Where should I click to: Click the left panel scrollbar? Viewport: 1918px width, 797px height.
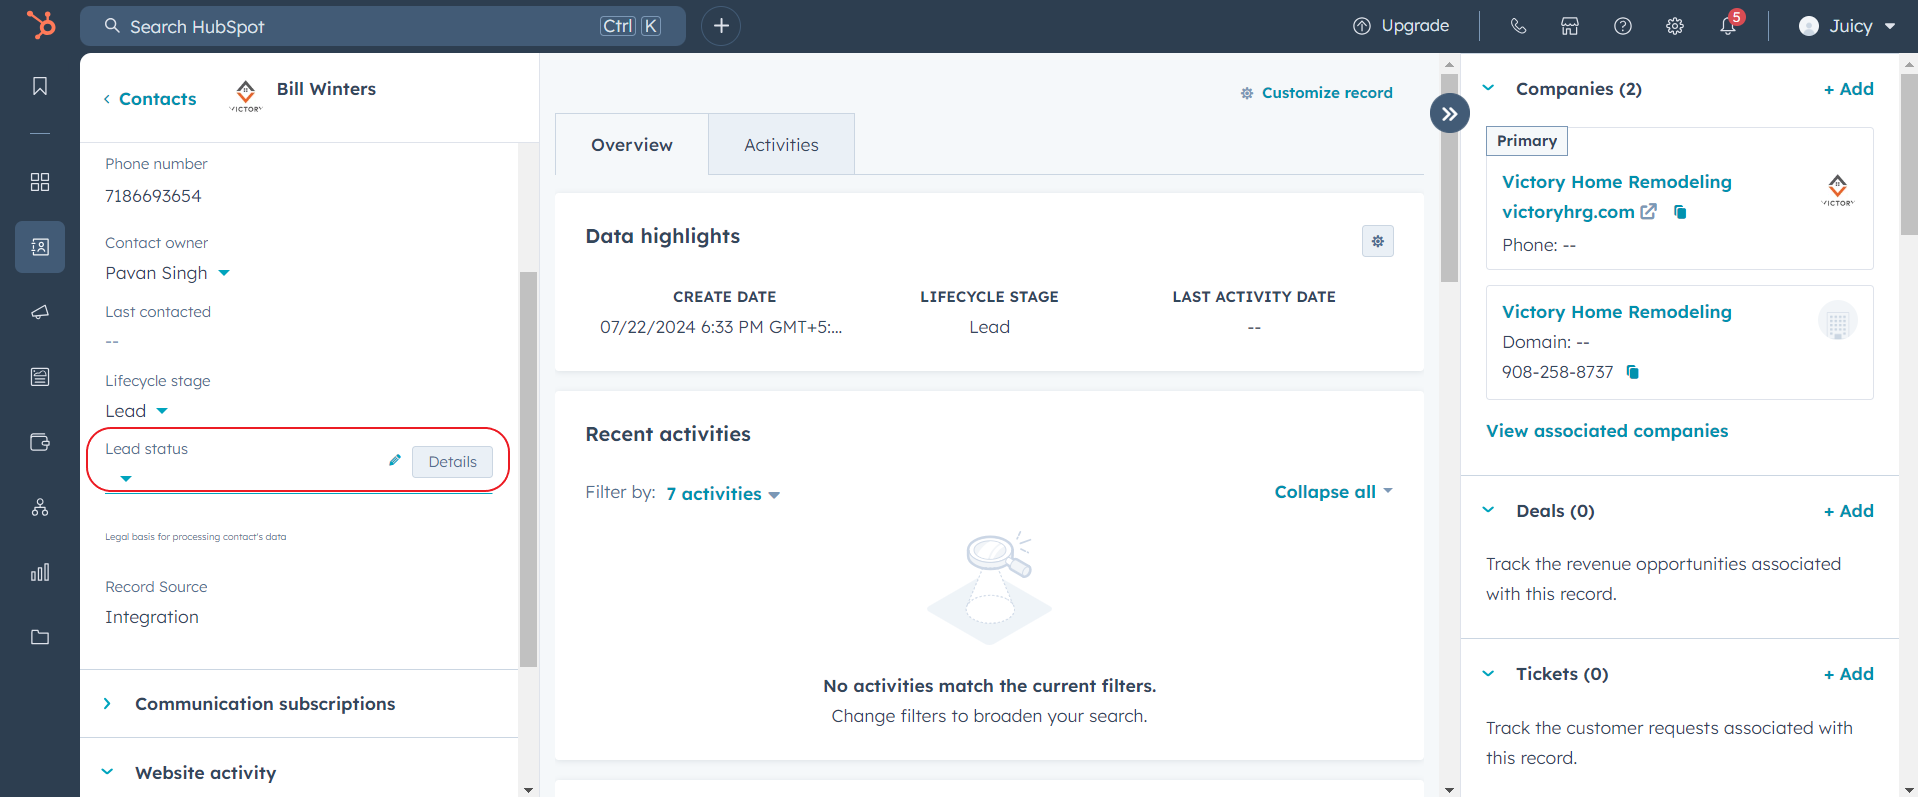pyautogui.click(x=528, y=468)
